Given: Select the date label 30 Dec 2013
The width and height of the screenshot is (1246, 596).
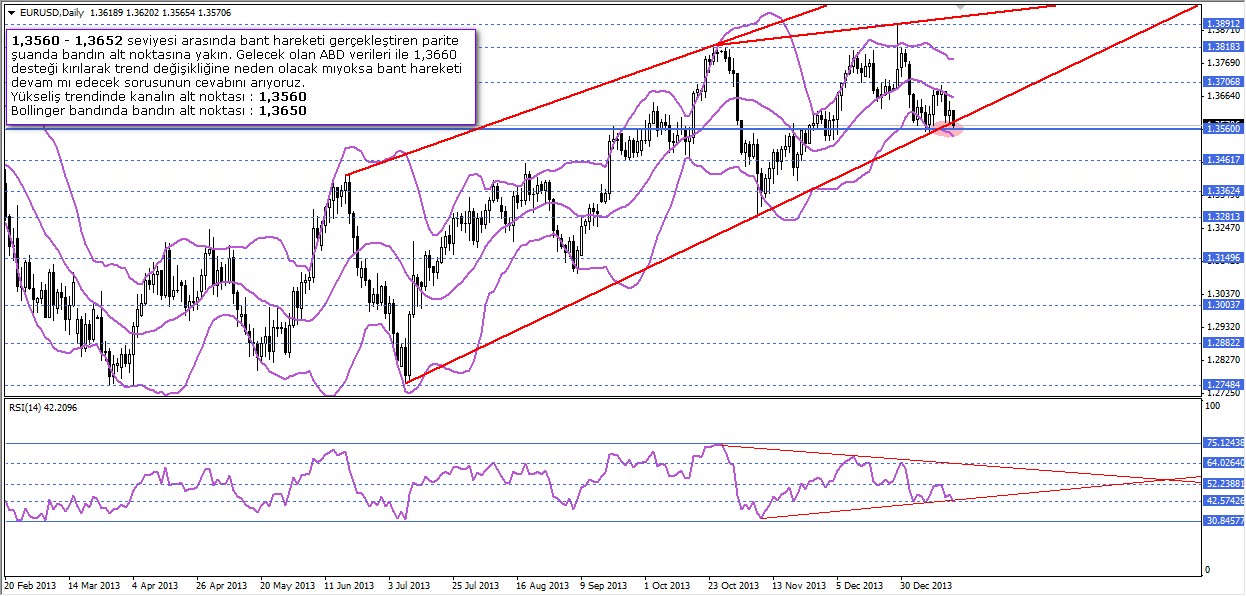Looking at the screenshot, I should click(x=926, y=585).
